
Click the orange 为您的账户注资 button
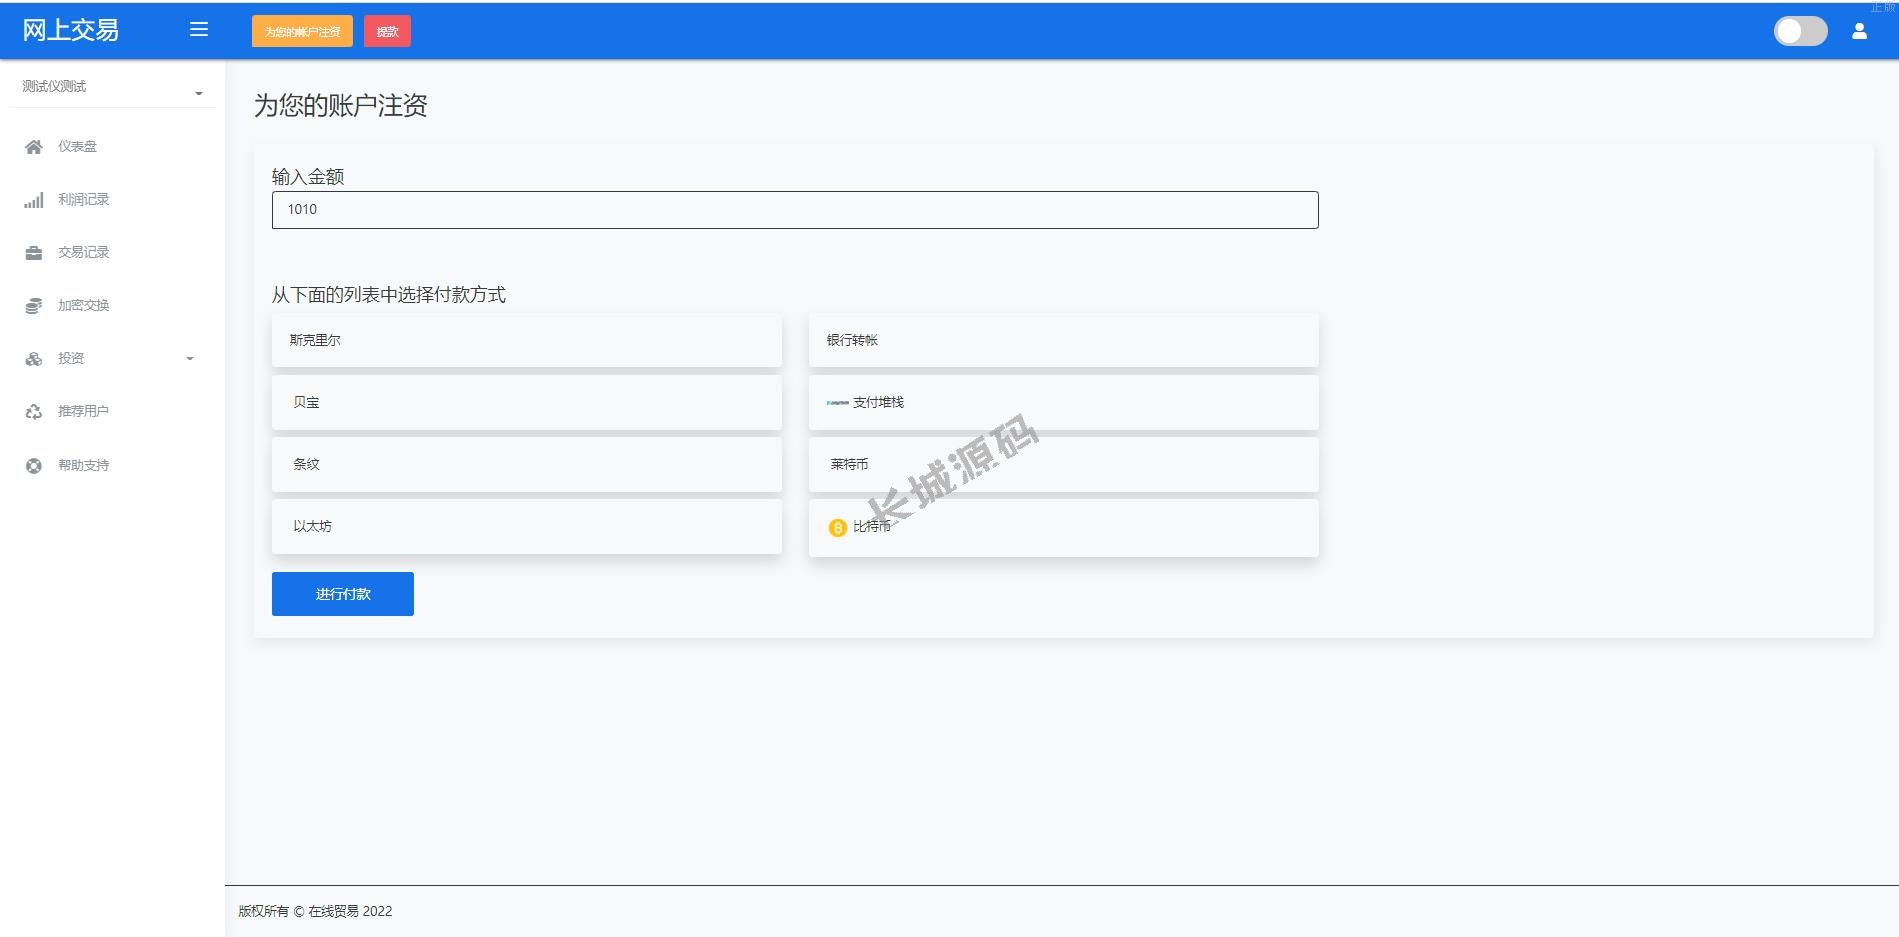pos(302,32)
